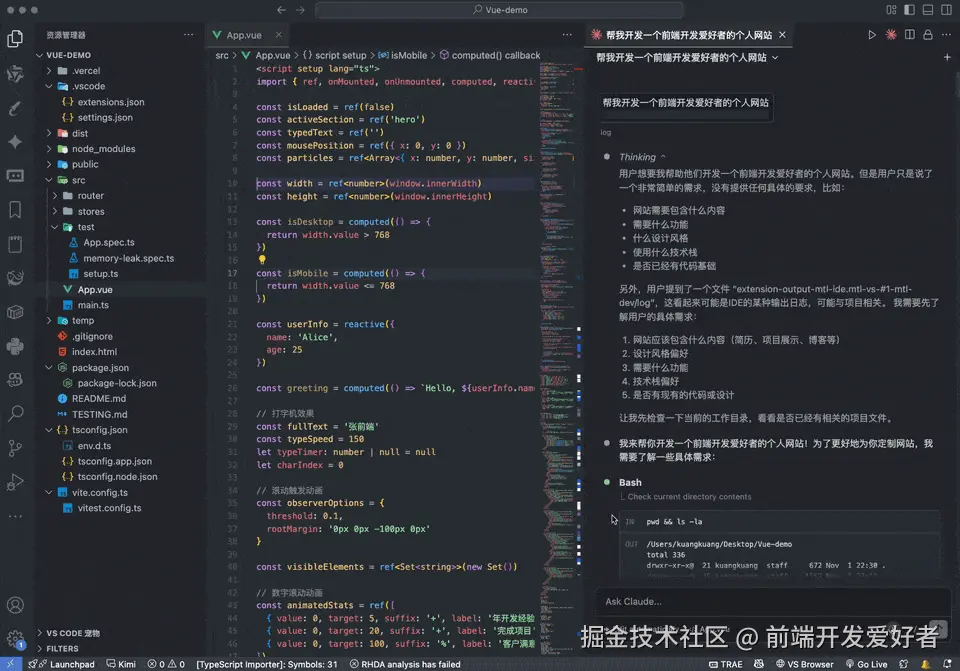Select script setup in the breadcrumb
The height and width of the screenshot is (671, 960).
click(335, 55)
